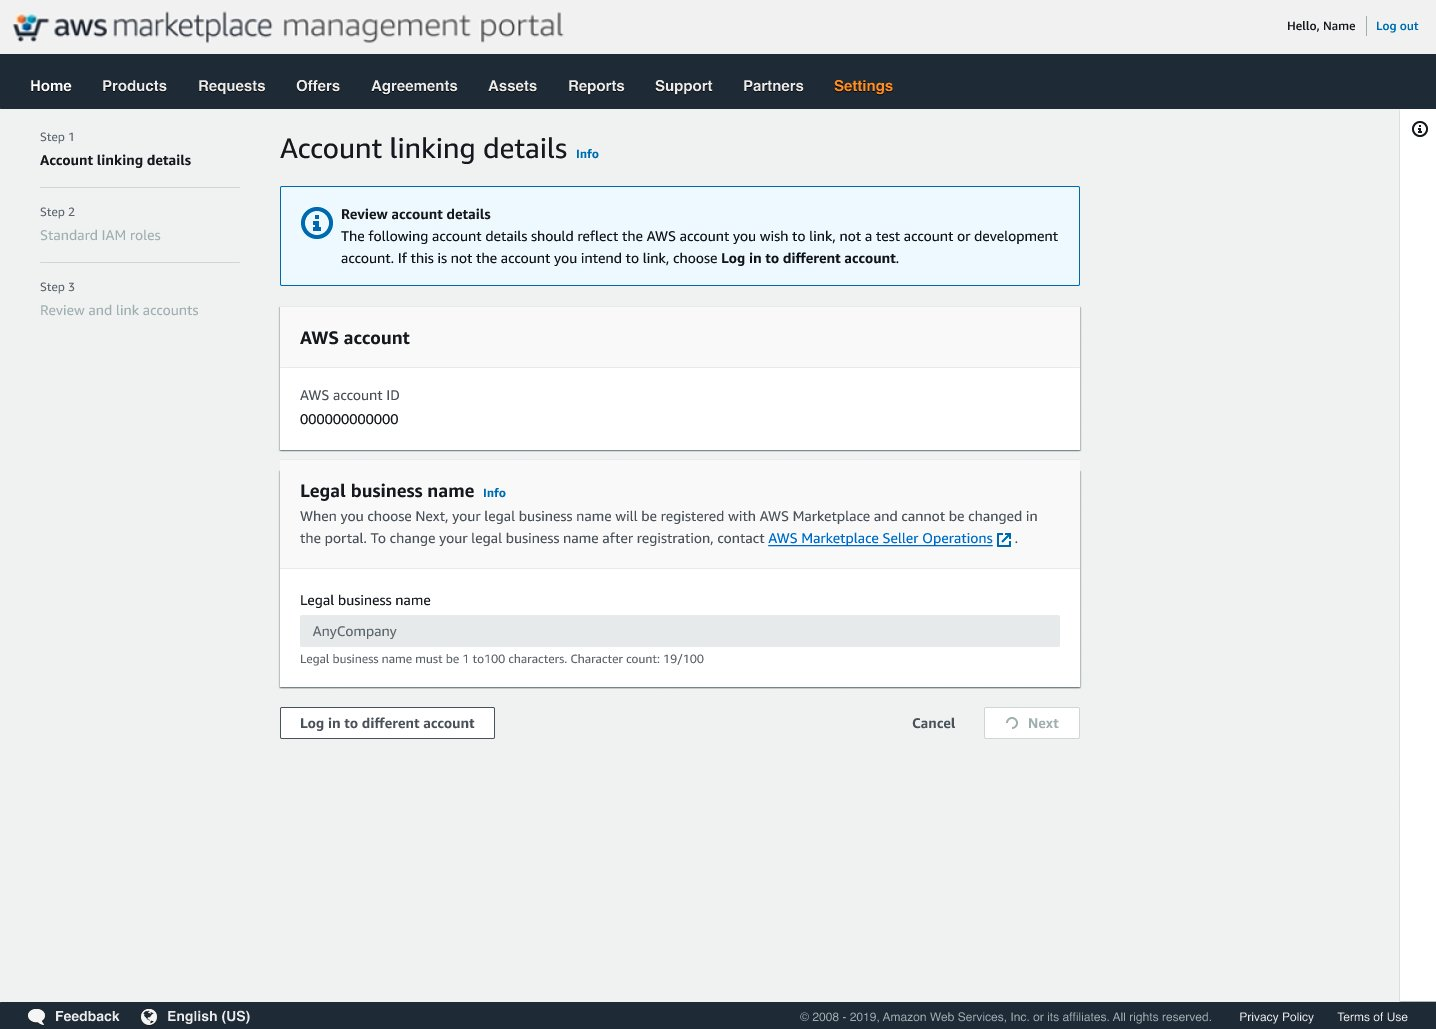Click Info link next to page heading
Viewport: 1436px width, 1029px height.
pyautogui.click(x=587, y=154)
